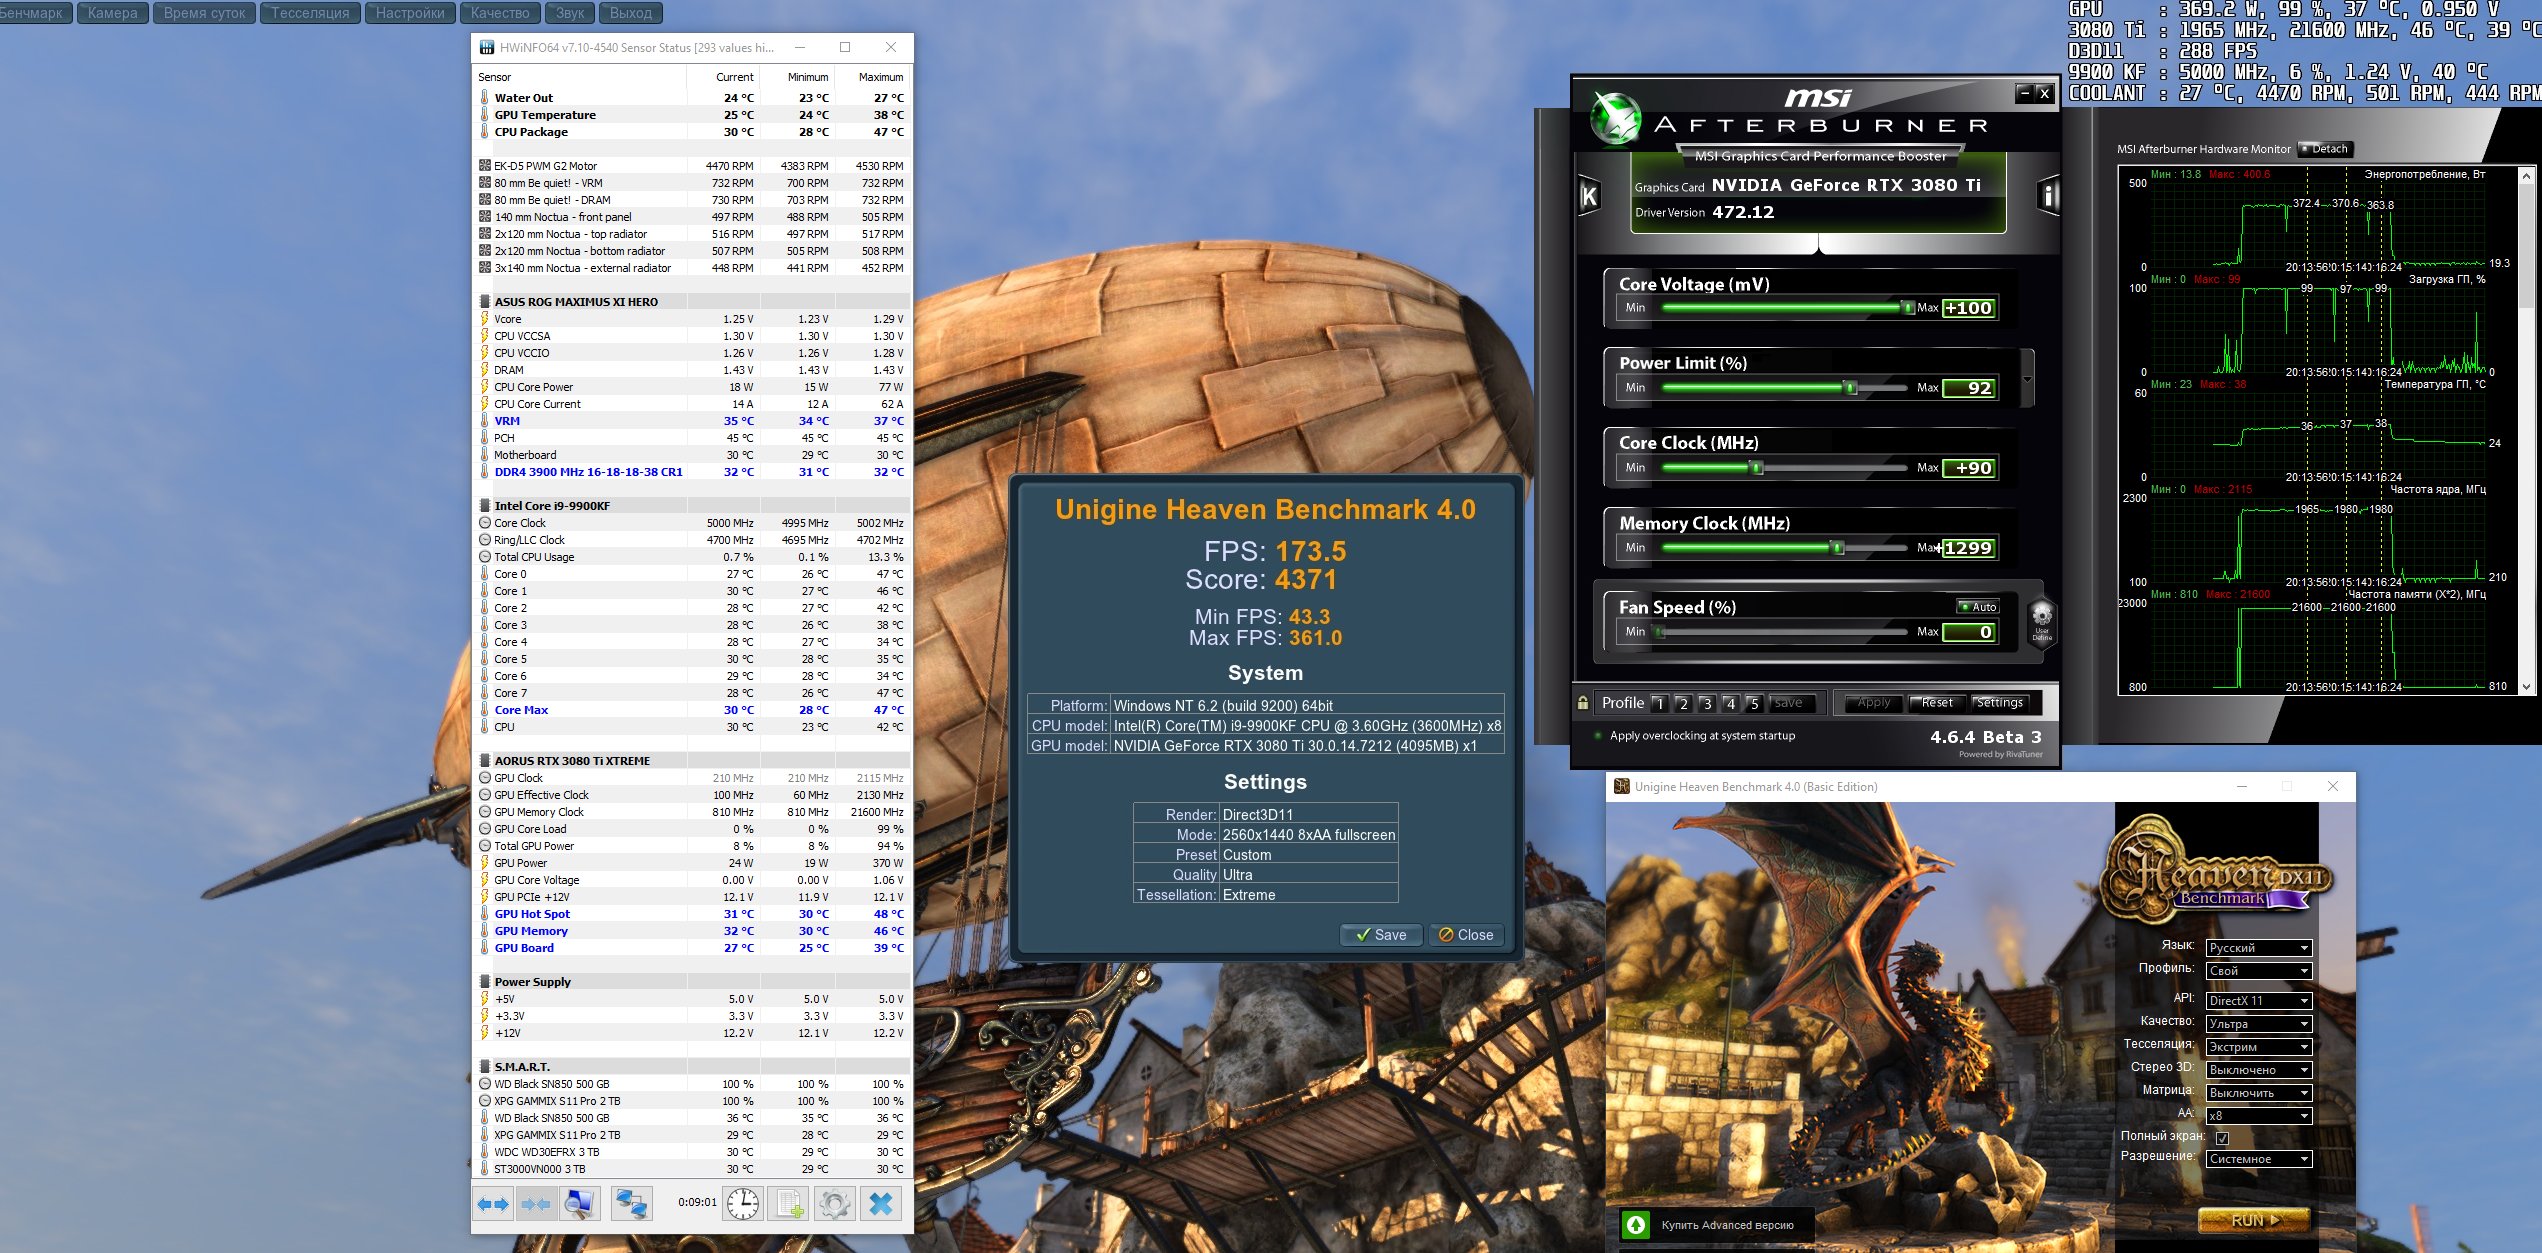Save the Heaven benchmark results
The width and height of the screenshot is (2542, 1253).
[x=1381, y=935]
